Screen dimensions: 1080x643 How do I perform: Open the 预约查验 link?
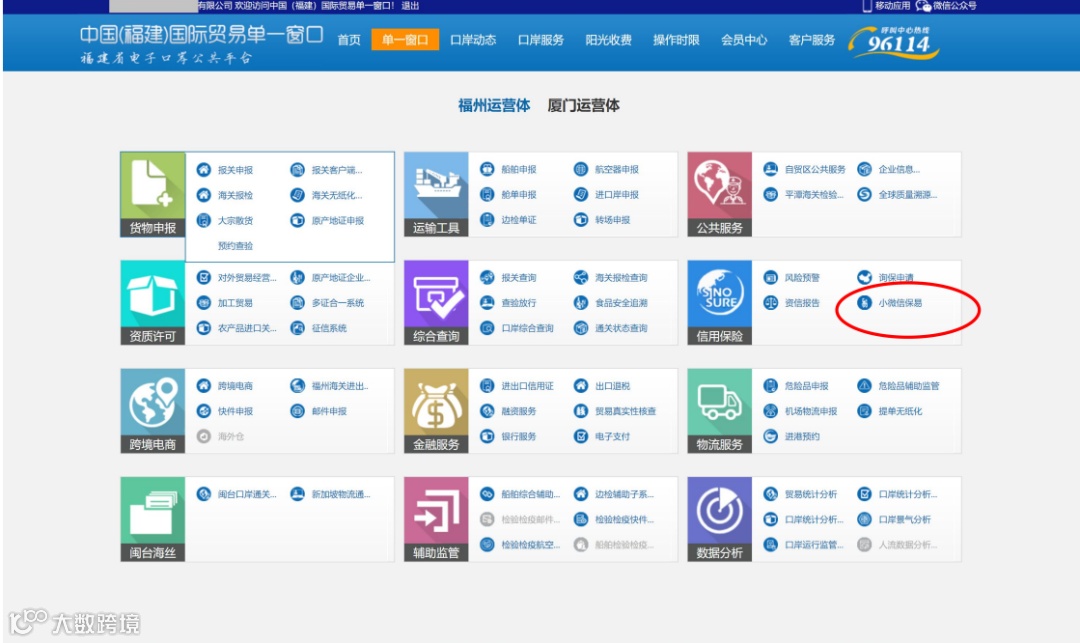(x=236, y=246)
